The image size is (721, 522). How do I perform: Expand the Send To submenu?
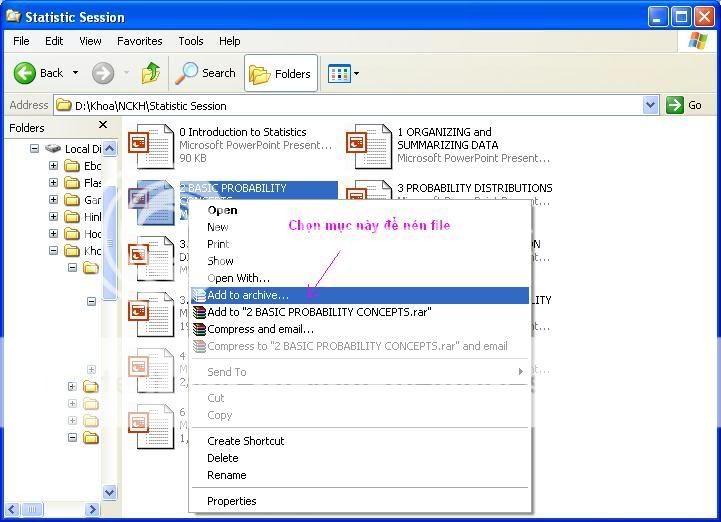520,372
